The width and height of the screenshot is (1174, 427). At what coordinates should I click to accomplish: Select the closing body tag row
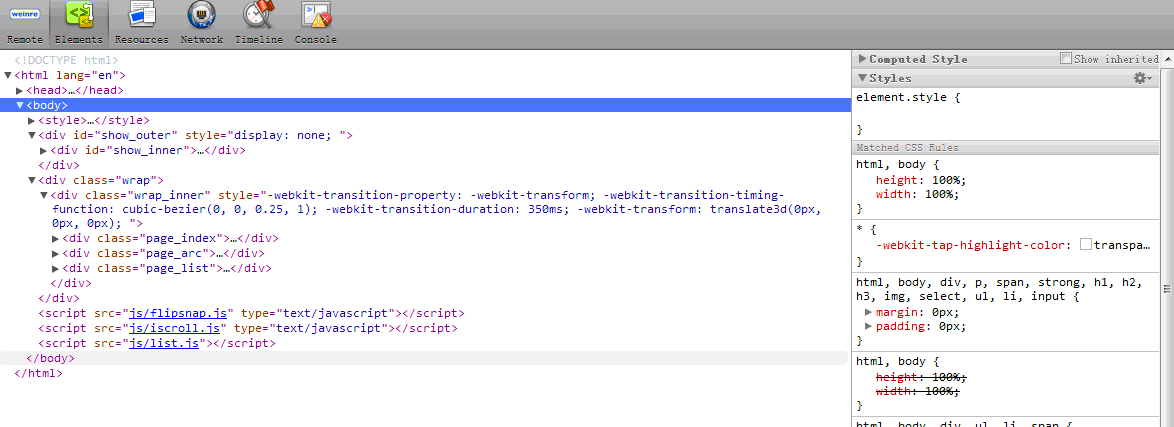click(424, 358)
